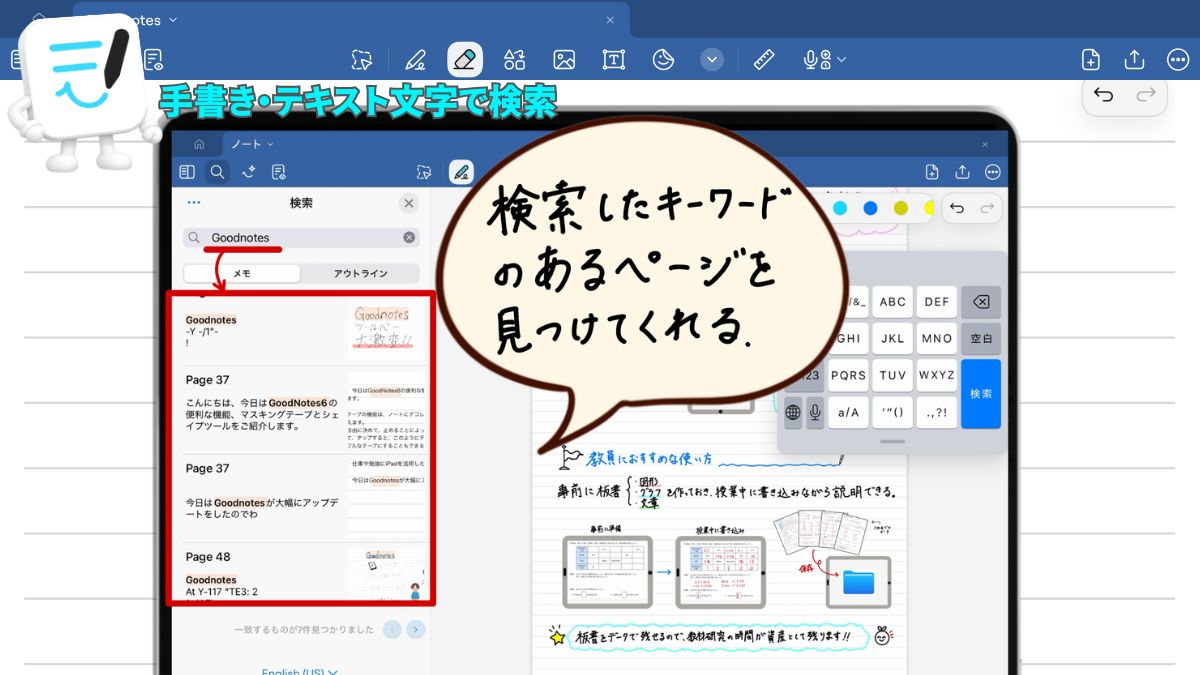Tap inner undo arrow beside colors
The image size is (1200, 675).
click(957, 207)
